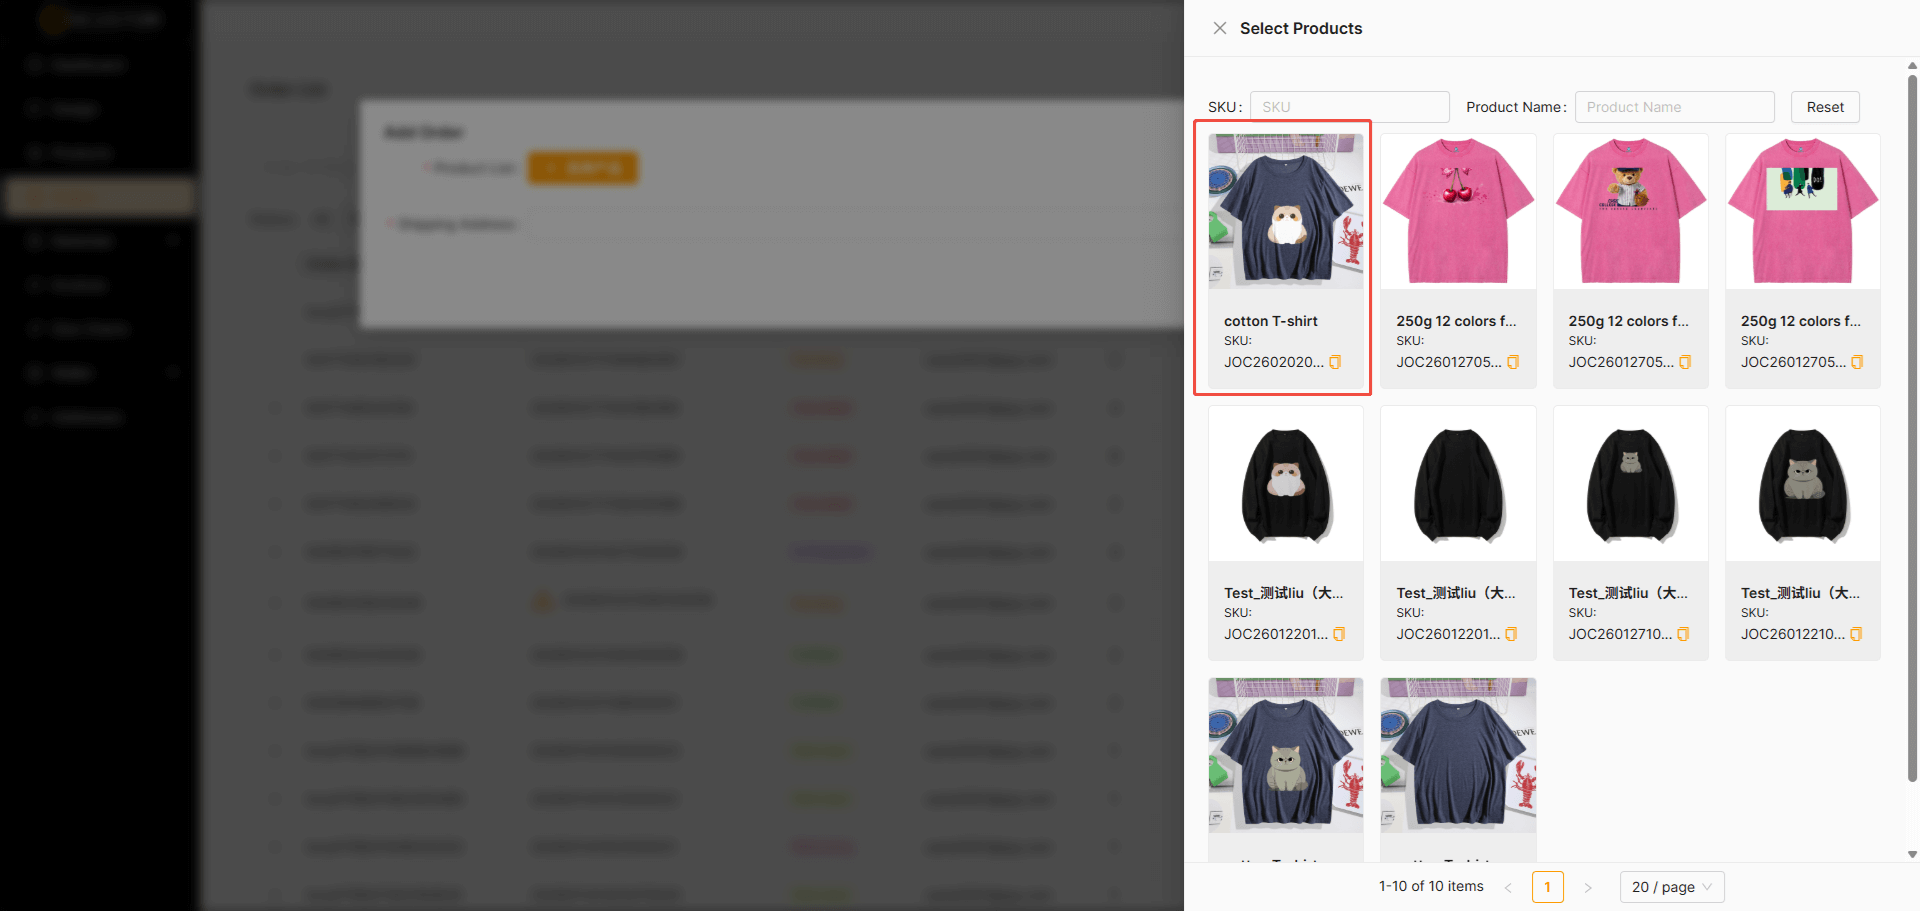The image size is (1920, 911).
Task: Click the Reset filter button
Action: pyautogui.click(x=1824, y=107)
